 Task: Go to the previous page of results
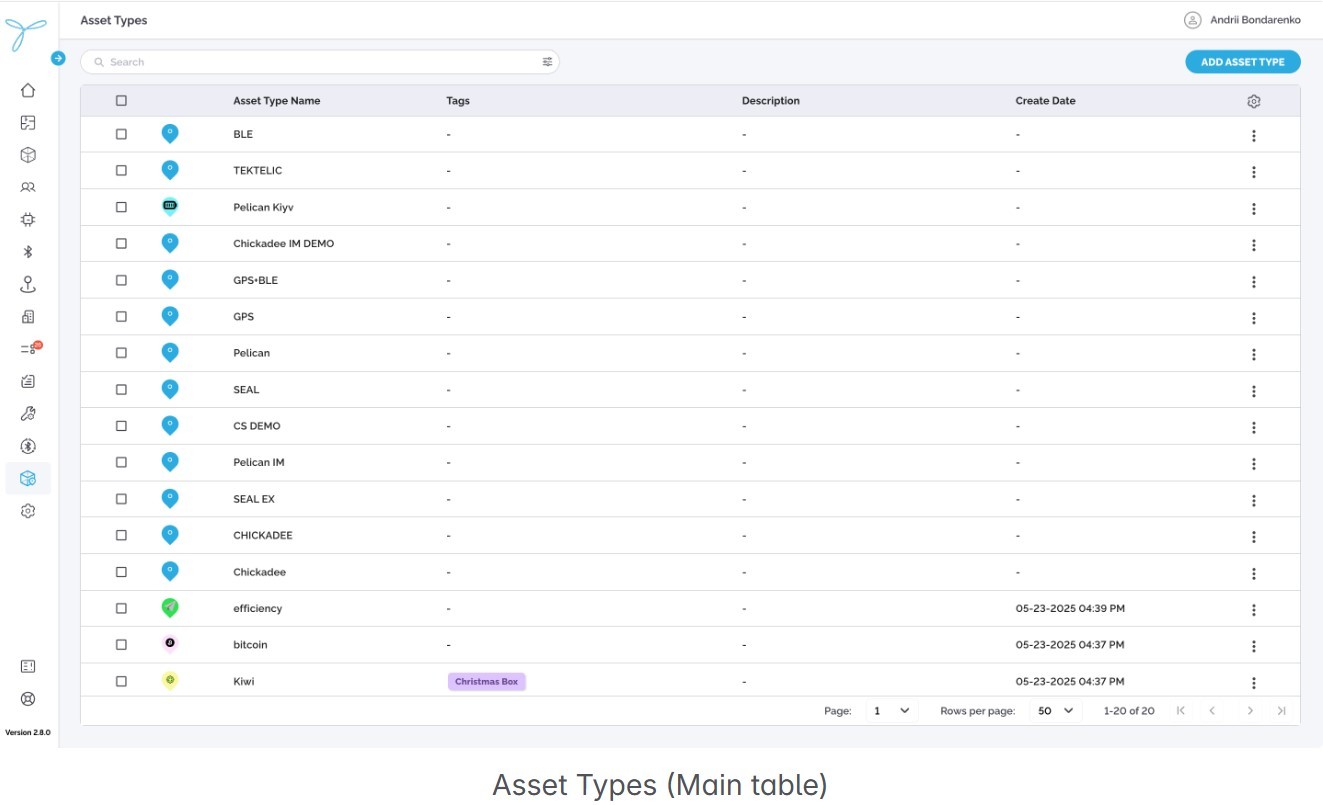pos(1212,711)
